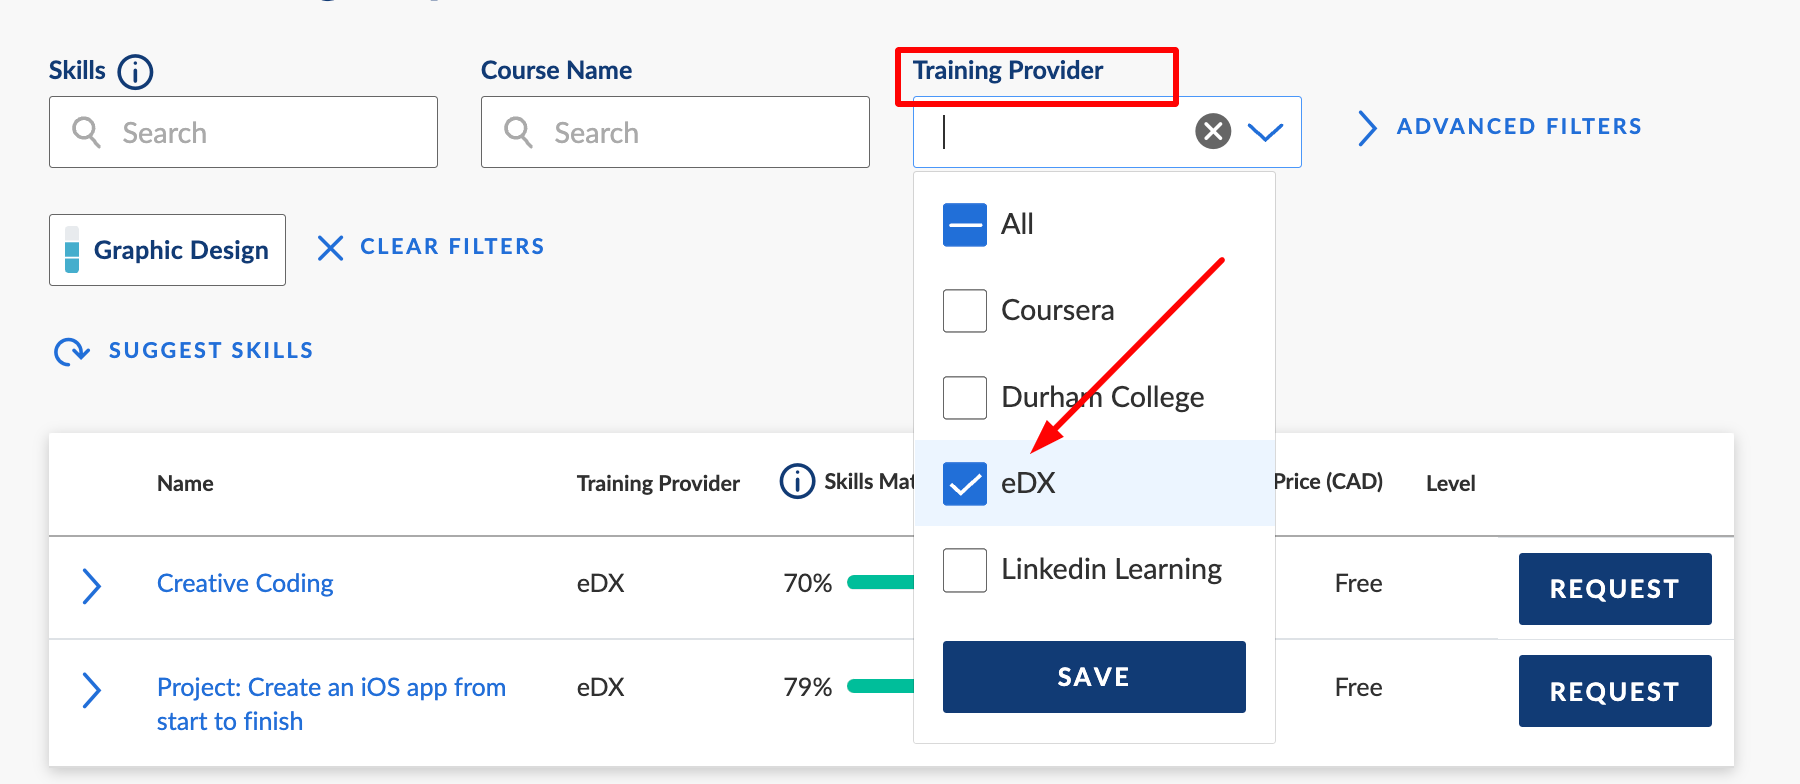Click the Graphic Design skill level indicator
Screen dimensions: 1800x784
tap(72, 249)
